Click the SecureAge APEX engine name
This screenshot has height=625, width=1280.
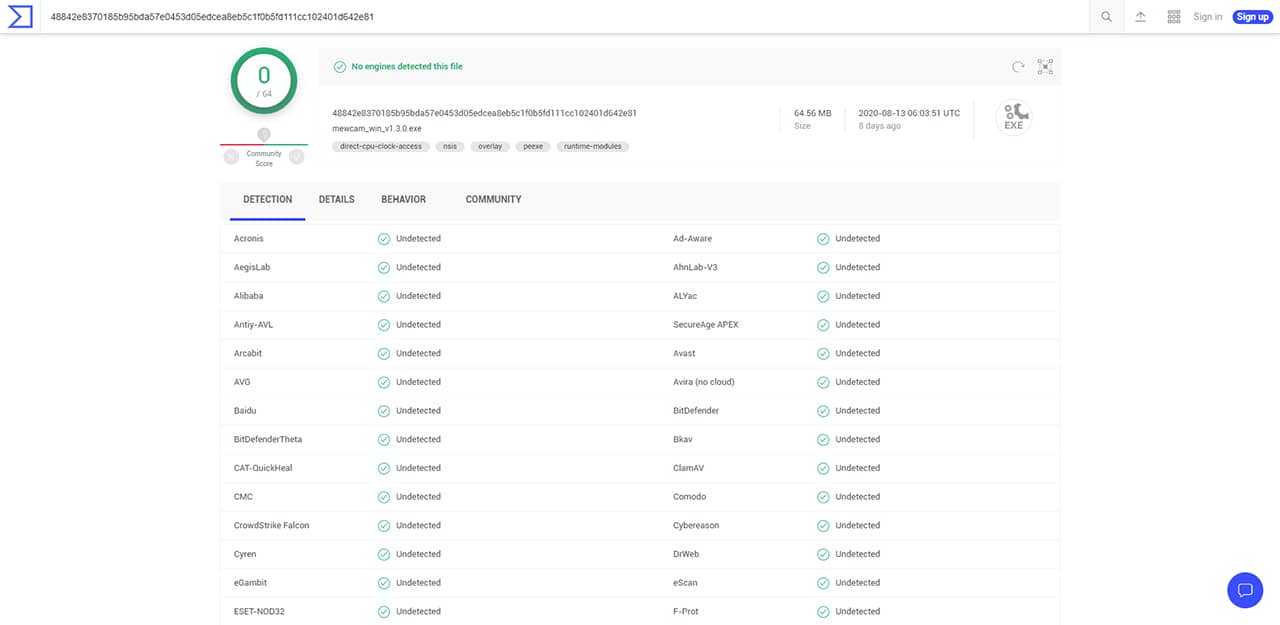pyautogui.click(x=706, y=325)
